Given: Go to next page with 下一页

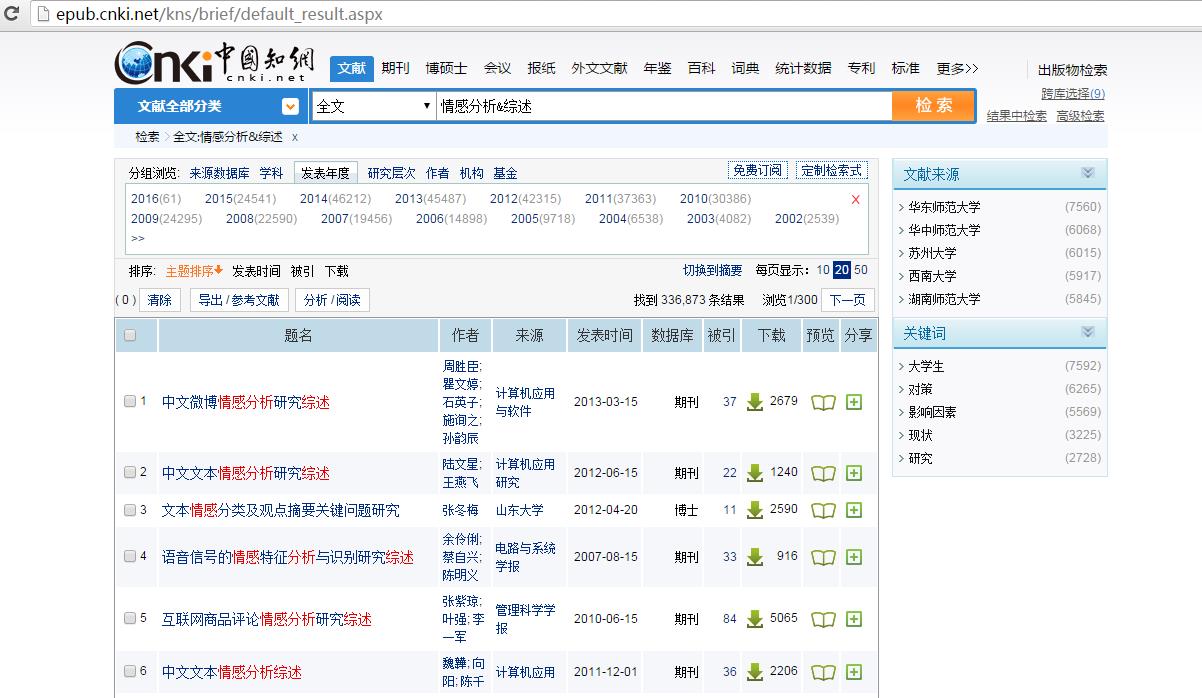Looking at the screenshot, I should click(848, 299).
